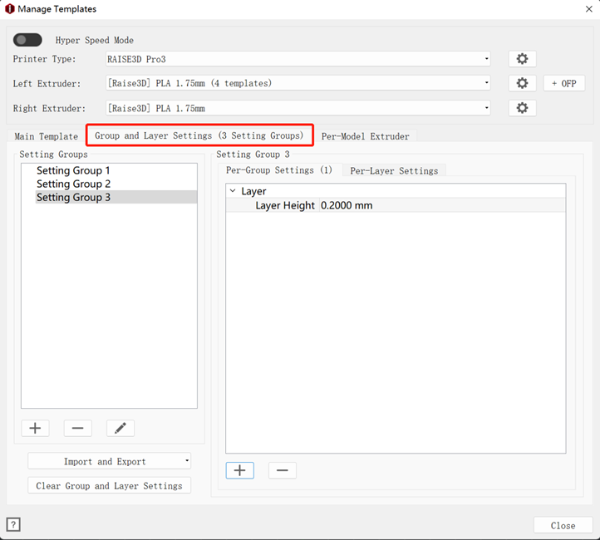The width and height of the screenshot is (600, 540).
Task: Collapse the Layer settings section
Action: (x=233, y=191)
